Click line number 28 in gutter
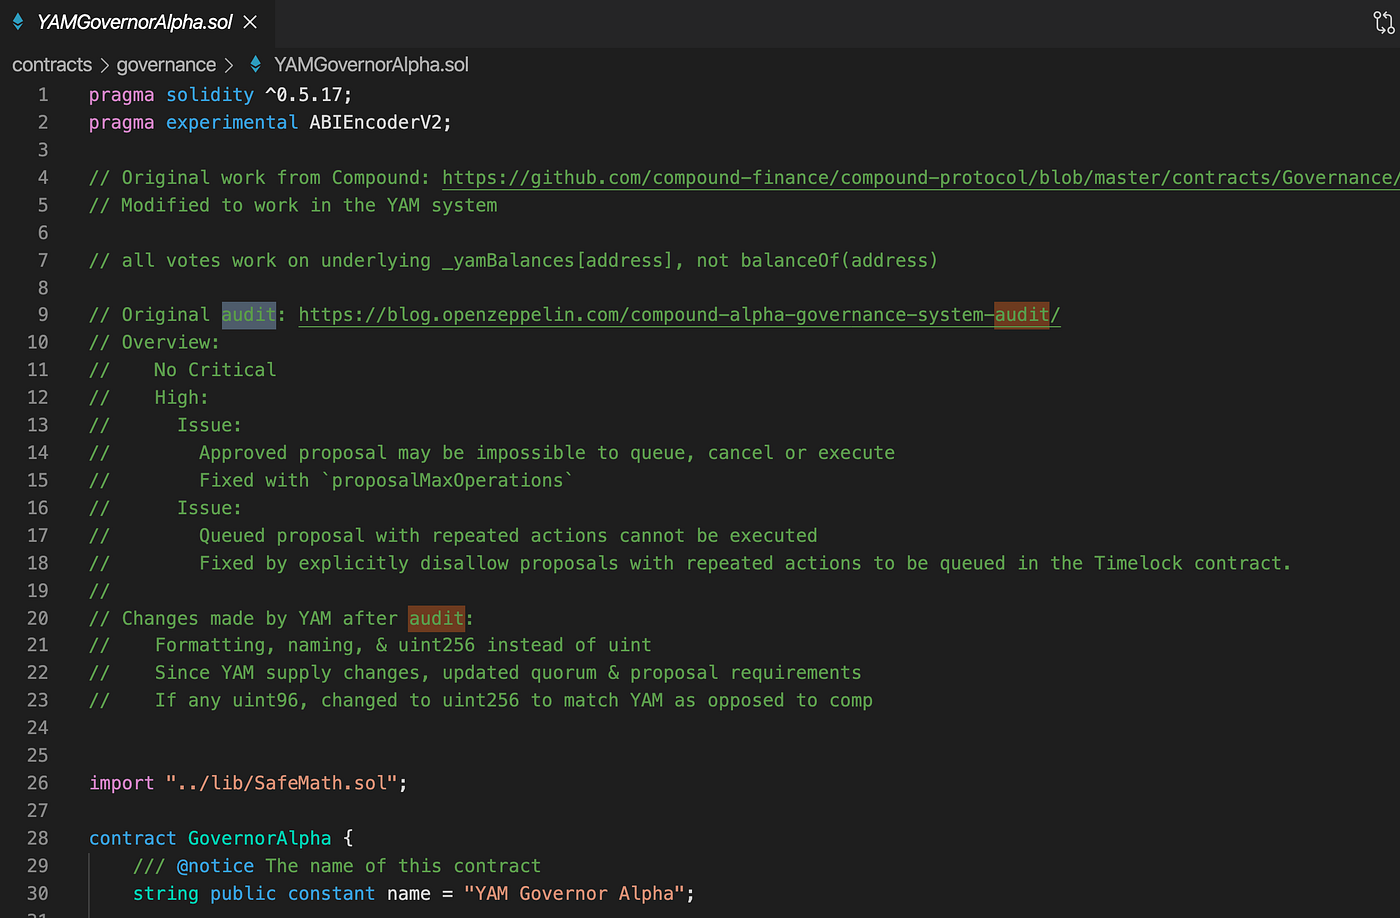This screenshot has height=918, width=1400. (38, 838)
